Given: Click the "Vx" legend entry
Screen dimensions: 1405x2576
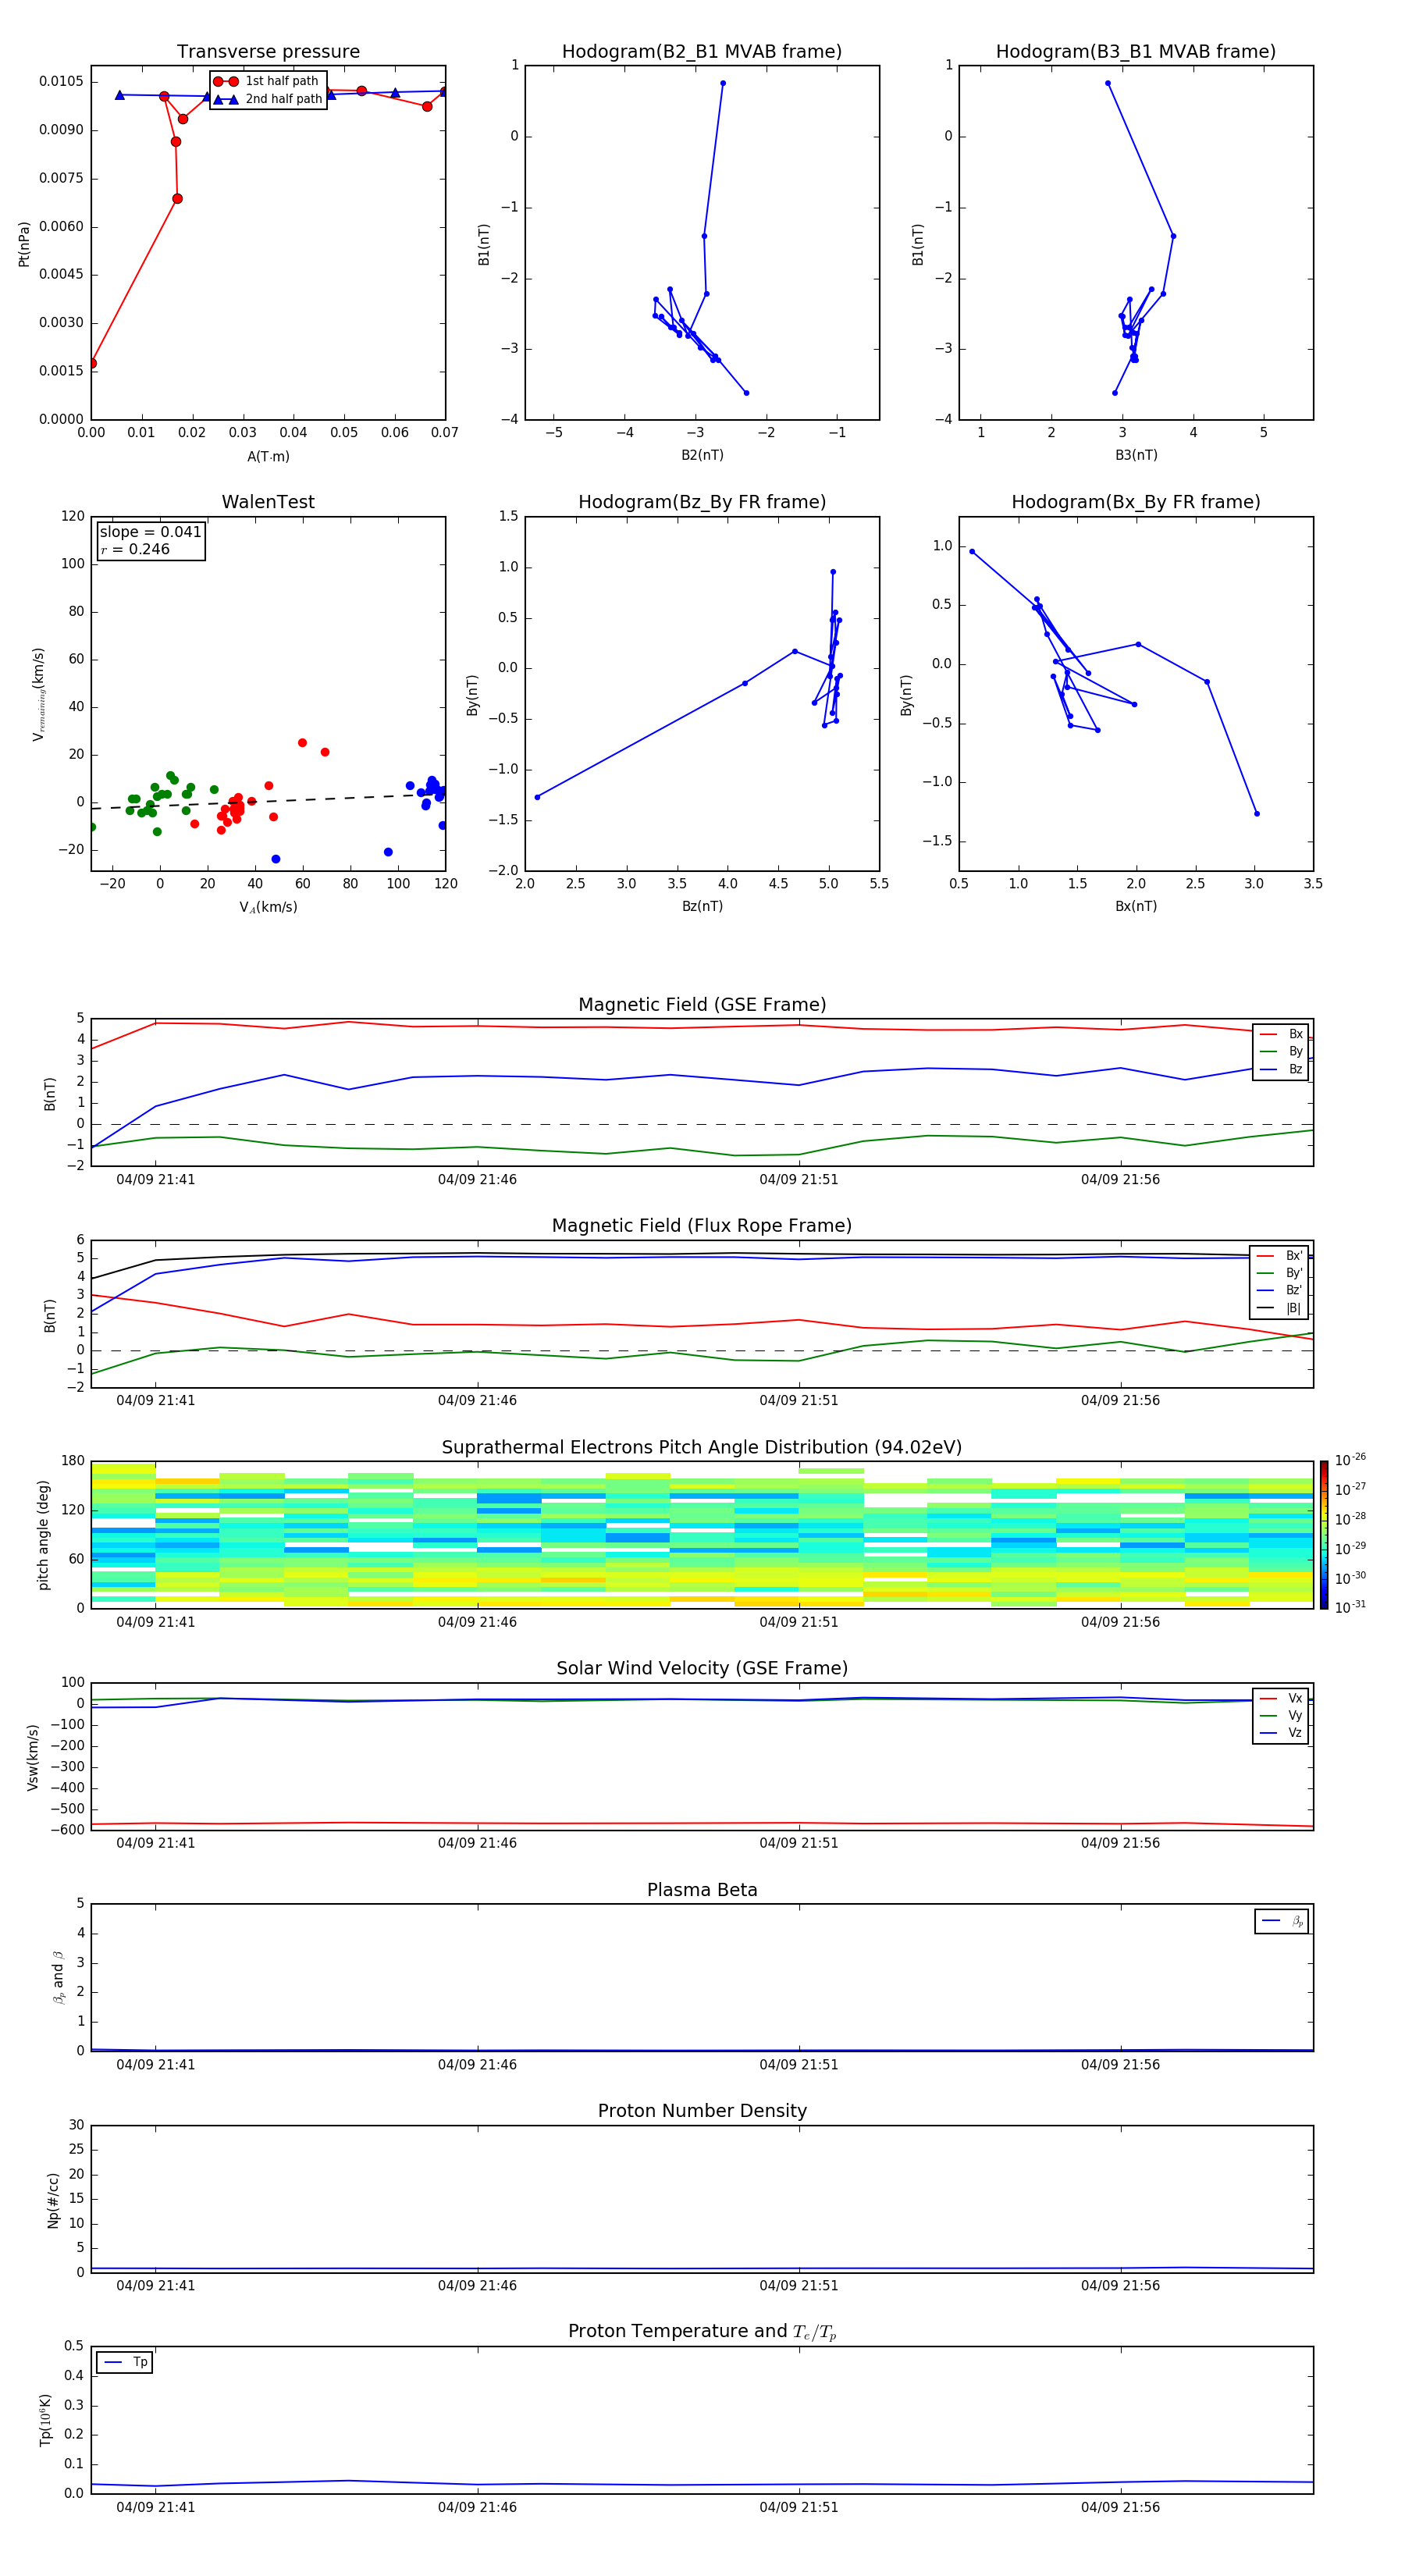Looking at the screenshot, I should (1281, 1698).
